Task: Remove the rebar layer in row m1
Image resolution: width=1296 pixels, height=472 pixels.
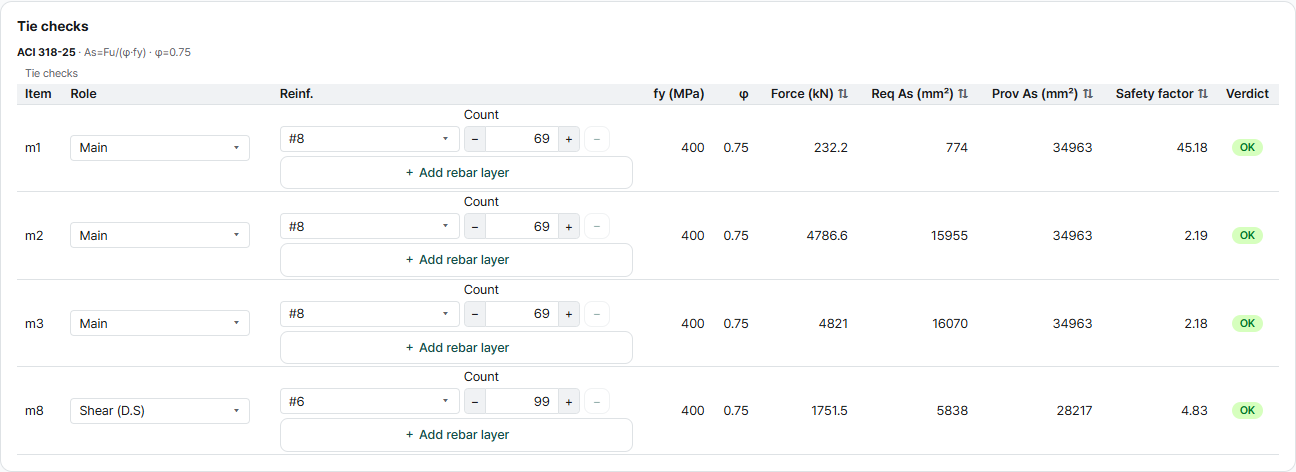Action: click(597, 139)
